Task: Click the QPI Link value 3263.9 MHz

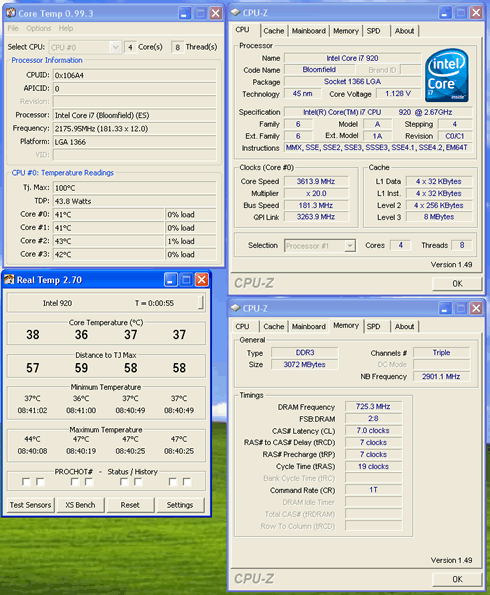Action: click(x=316, y=217)
